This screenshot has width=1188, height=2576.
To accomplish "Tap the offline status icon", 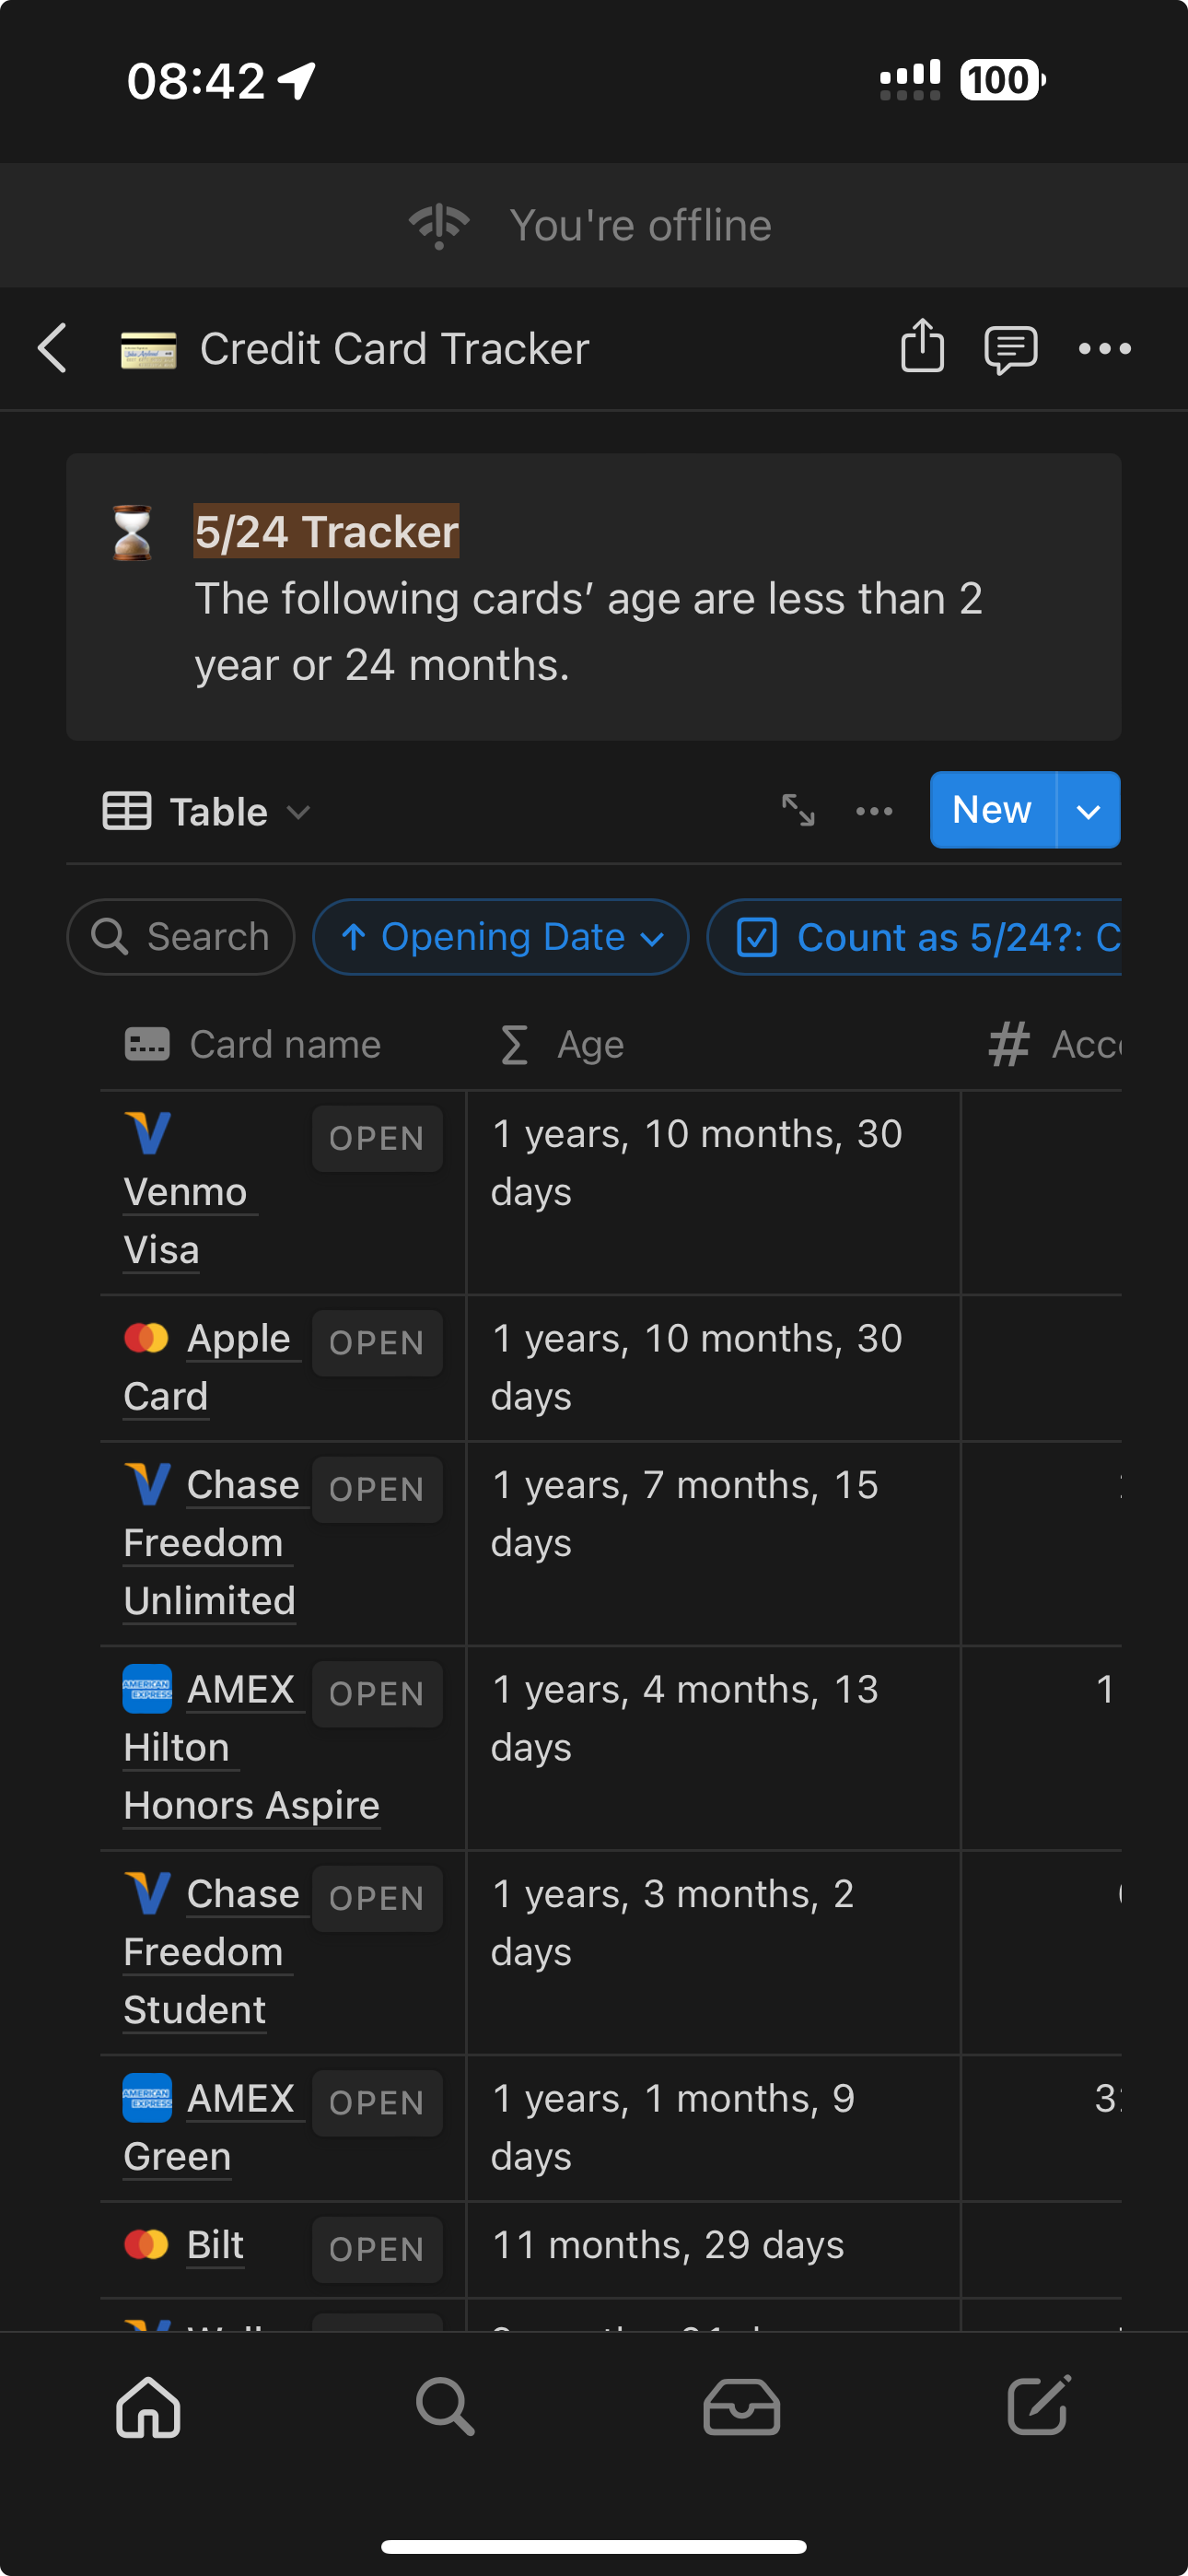I will coord(439,226).
